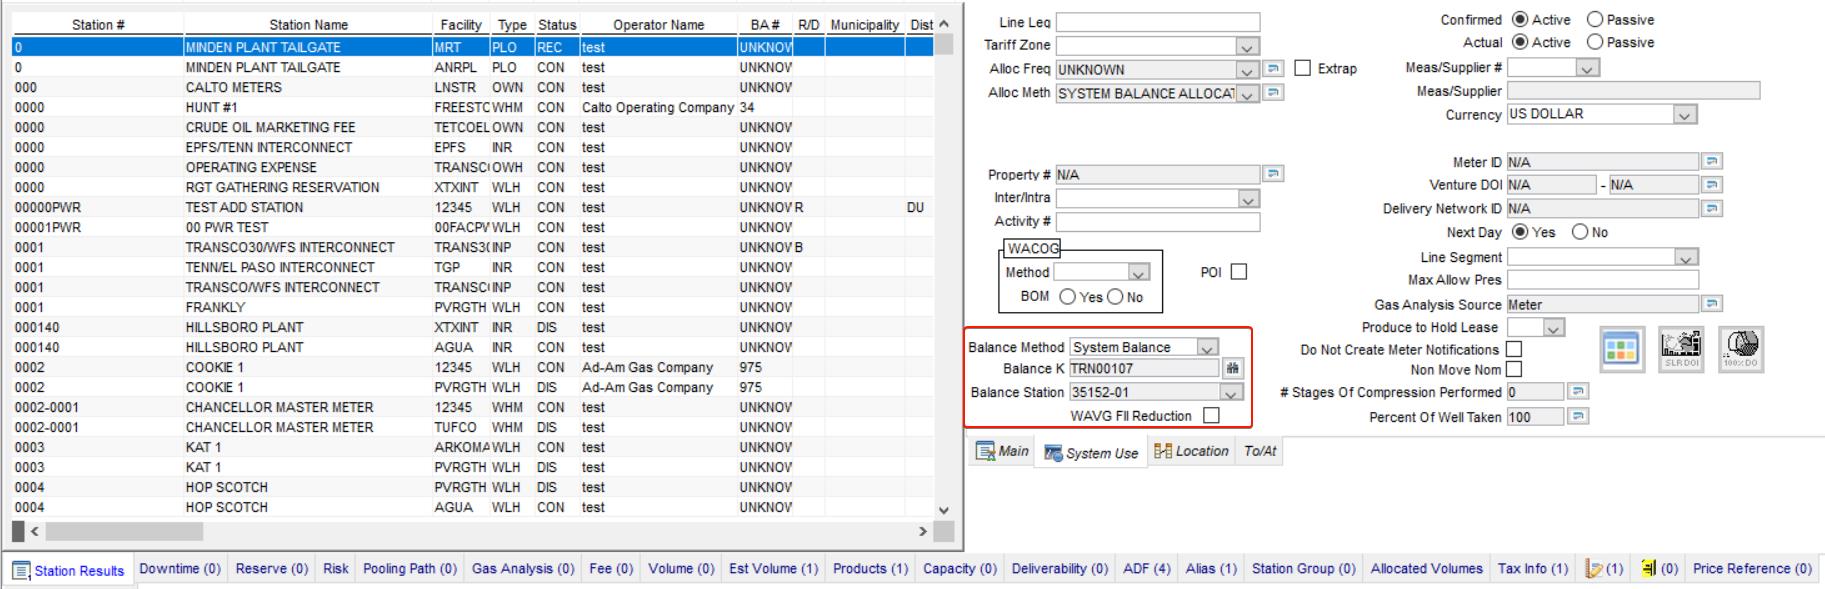Click the SLR DOI icon button

point(1680,349)
